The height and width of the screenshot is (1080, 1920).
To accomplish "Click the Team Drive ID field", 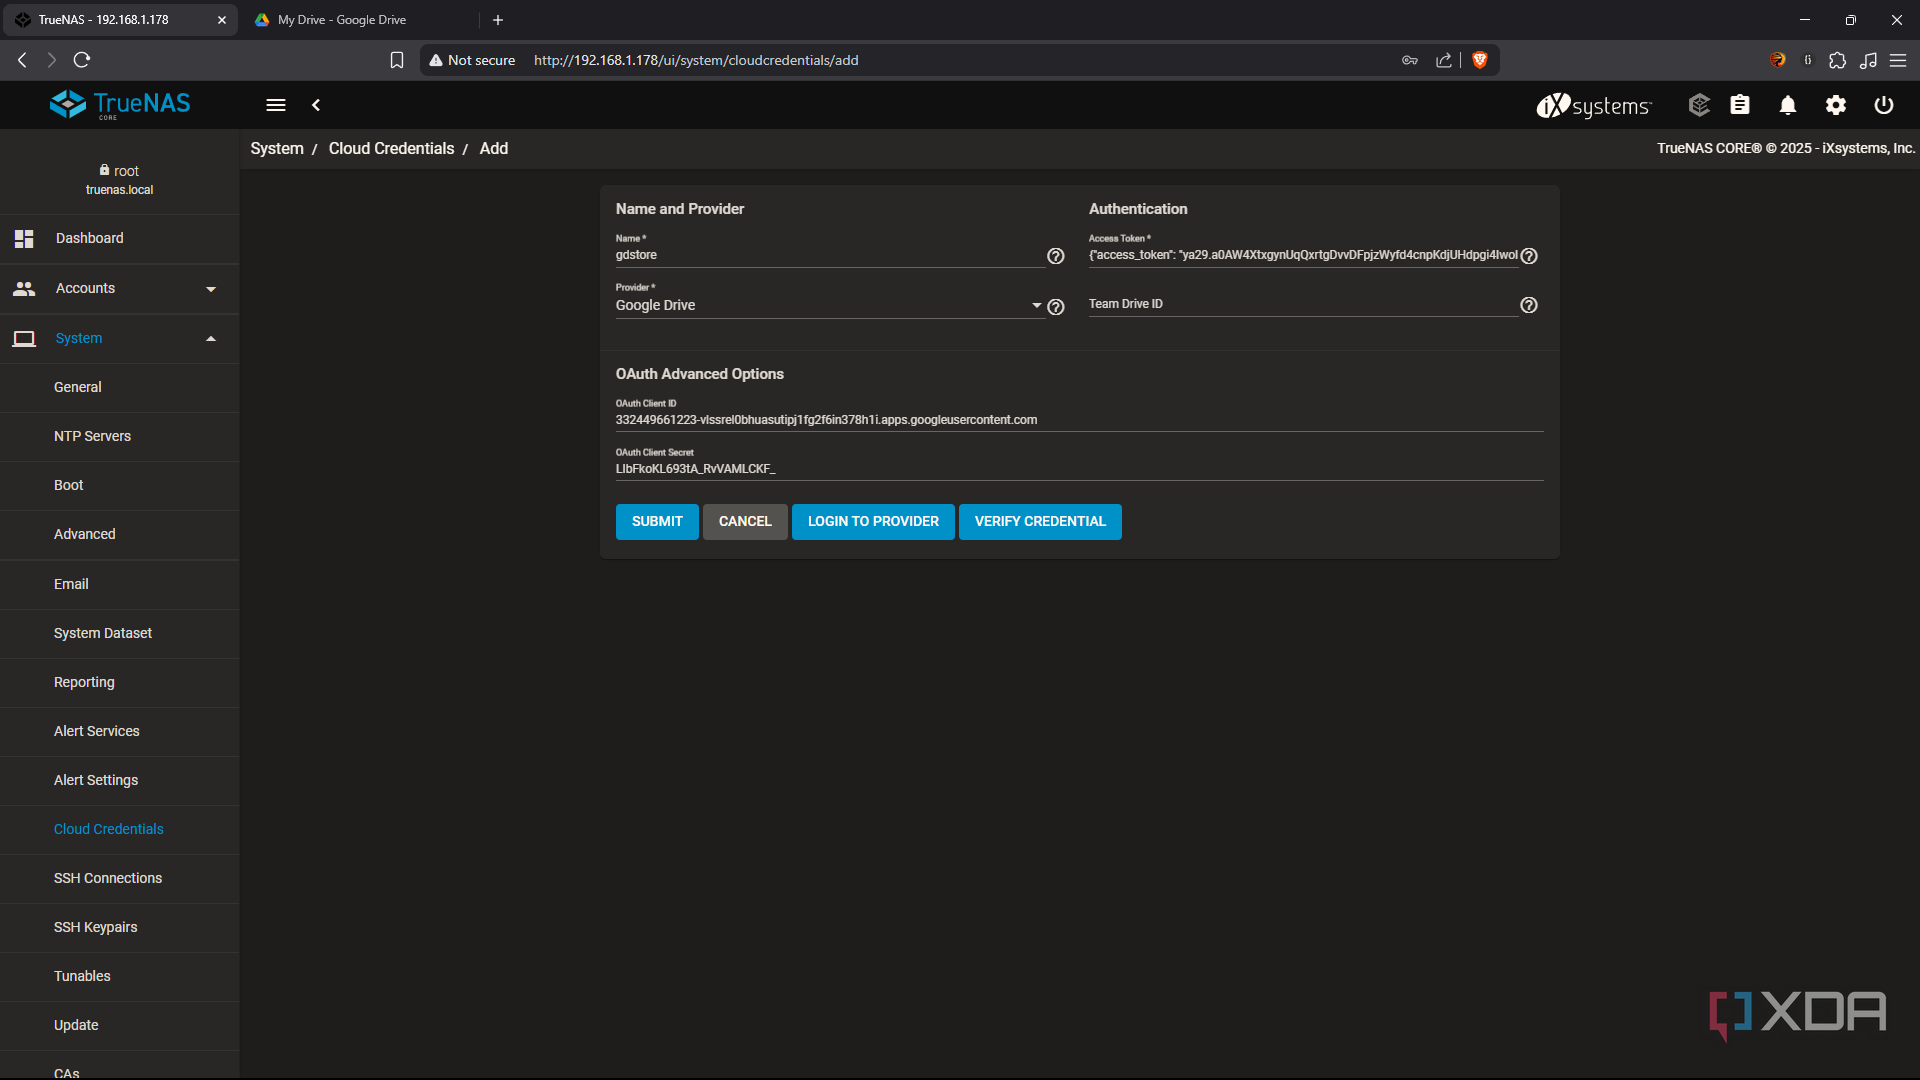I will pyautogui.click(x=1303, y=304).
